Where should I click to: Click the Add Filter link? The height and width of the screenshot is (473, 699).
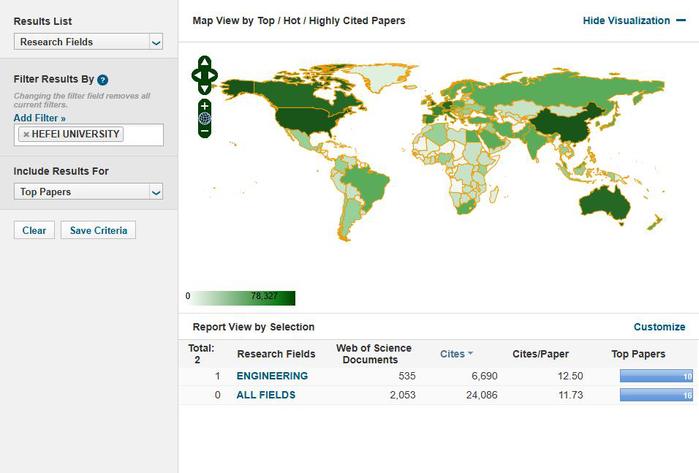coord(39,118)
